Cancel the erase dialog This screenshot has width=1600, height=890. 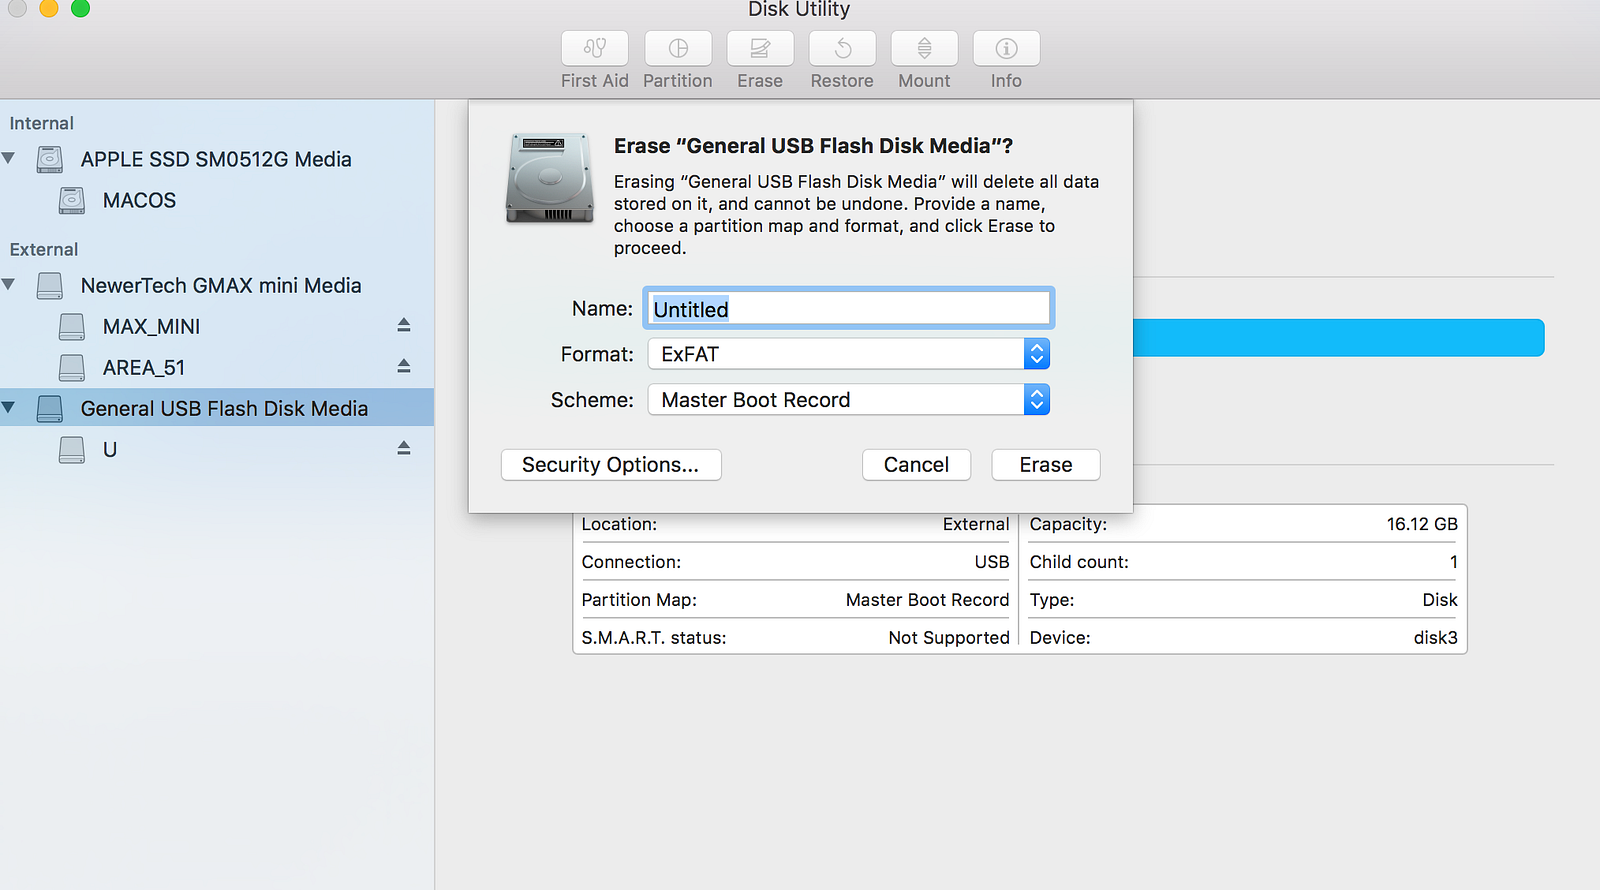tap(916, 465)
